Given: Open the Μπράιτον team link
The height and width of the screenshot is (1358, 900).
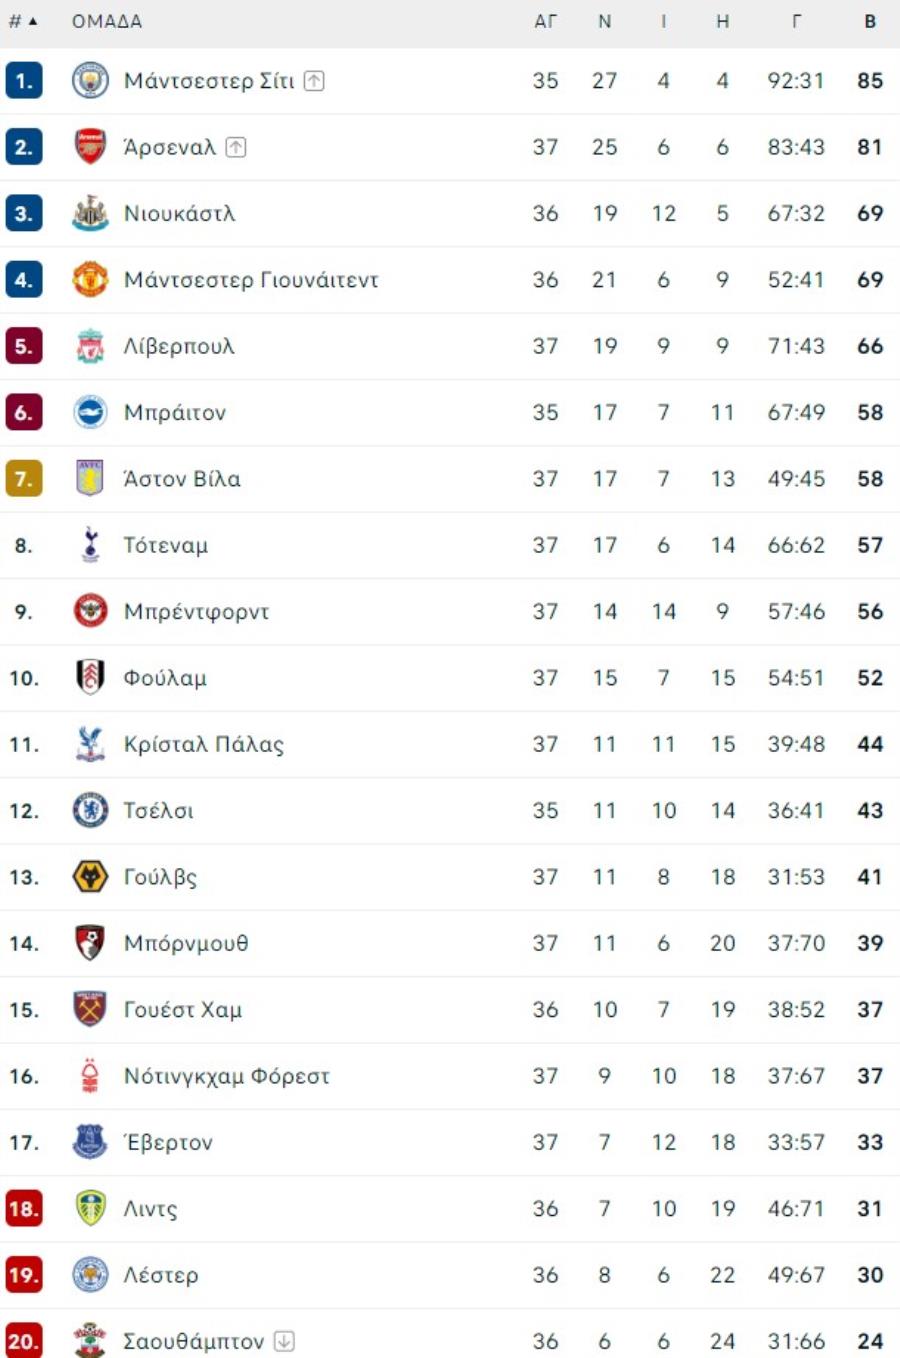Looking at the screenshot, I should coord(175,413).
